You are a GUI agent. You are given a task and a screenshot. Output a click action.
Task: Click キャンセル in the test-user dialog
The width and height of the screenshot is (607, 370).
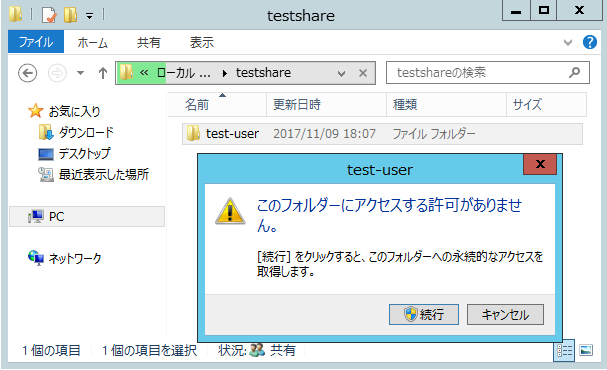505,314
